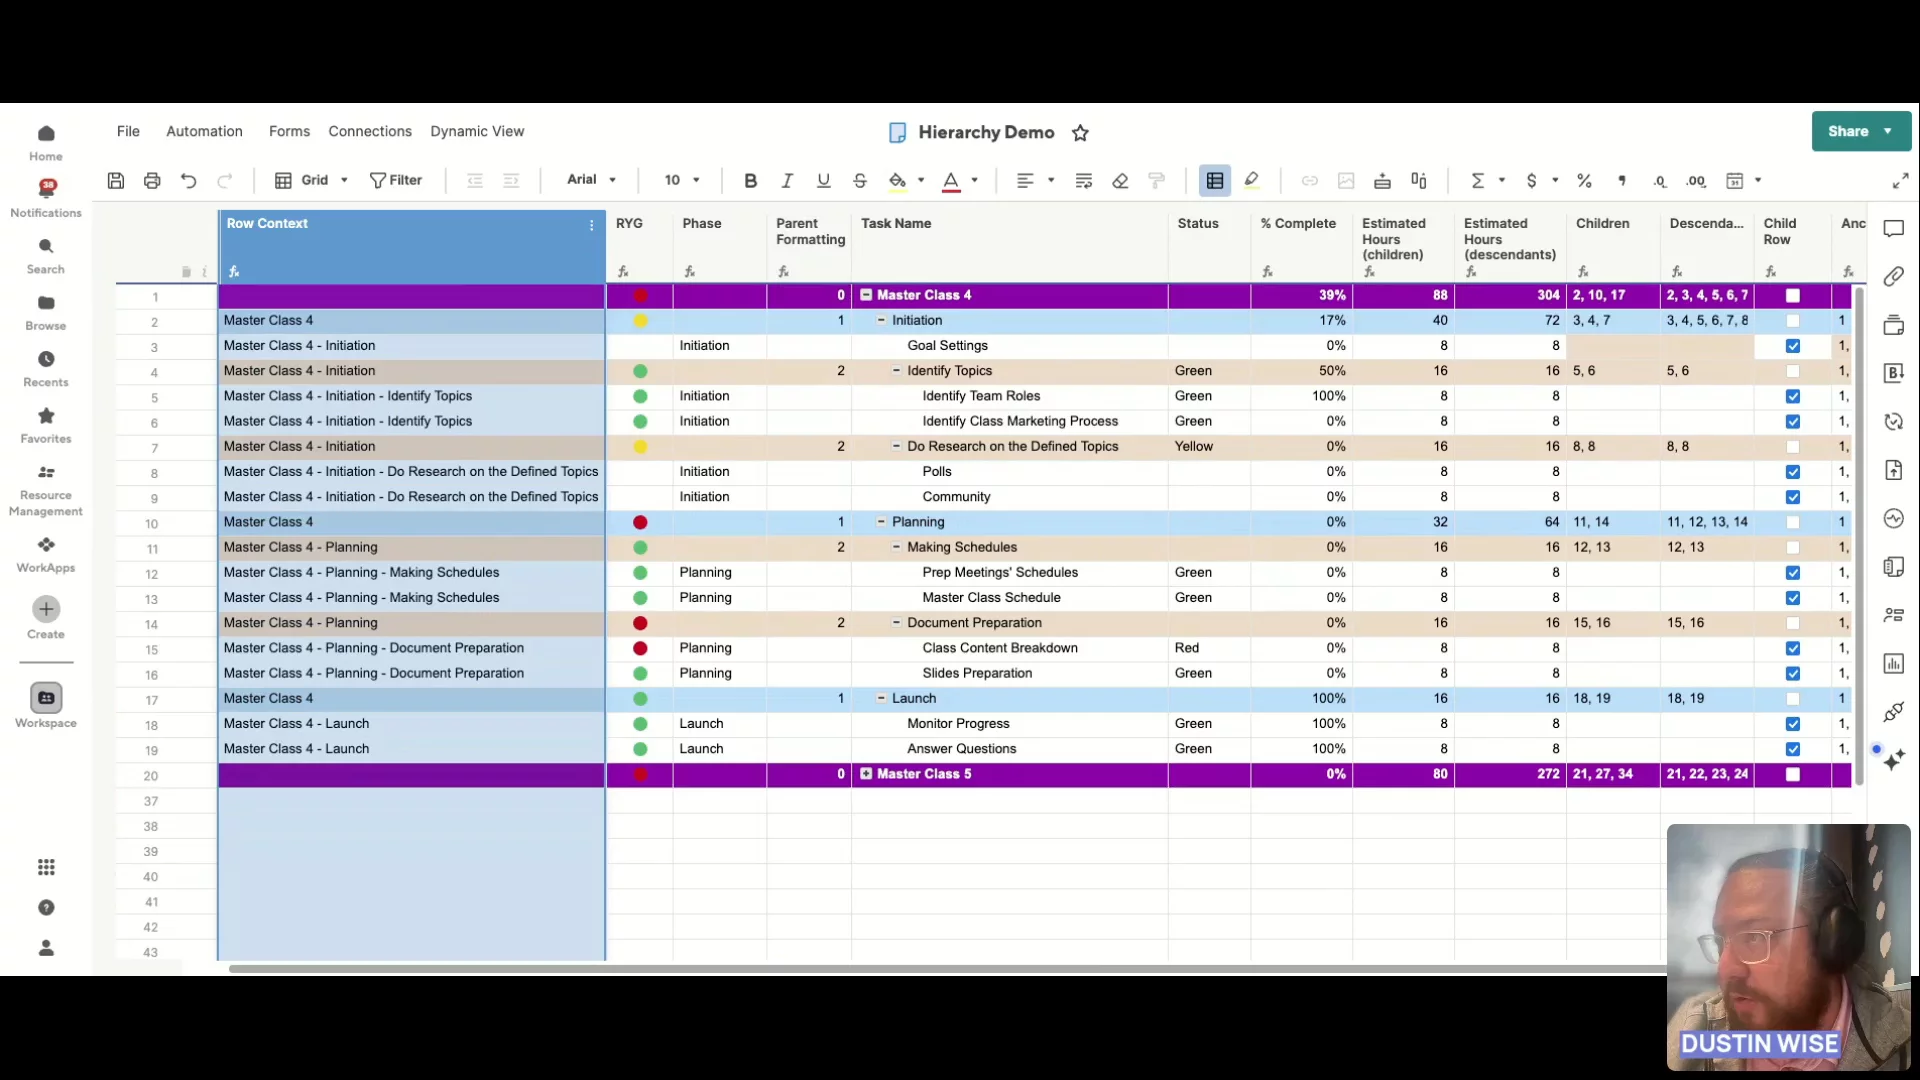
Task: Collapse the Master Class 4 row
Action: [x=867, y=295]
